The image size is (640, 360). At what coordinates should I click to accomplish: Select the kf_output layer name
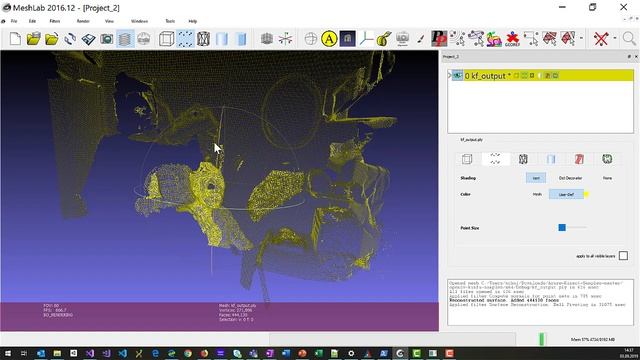487,76
